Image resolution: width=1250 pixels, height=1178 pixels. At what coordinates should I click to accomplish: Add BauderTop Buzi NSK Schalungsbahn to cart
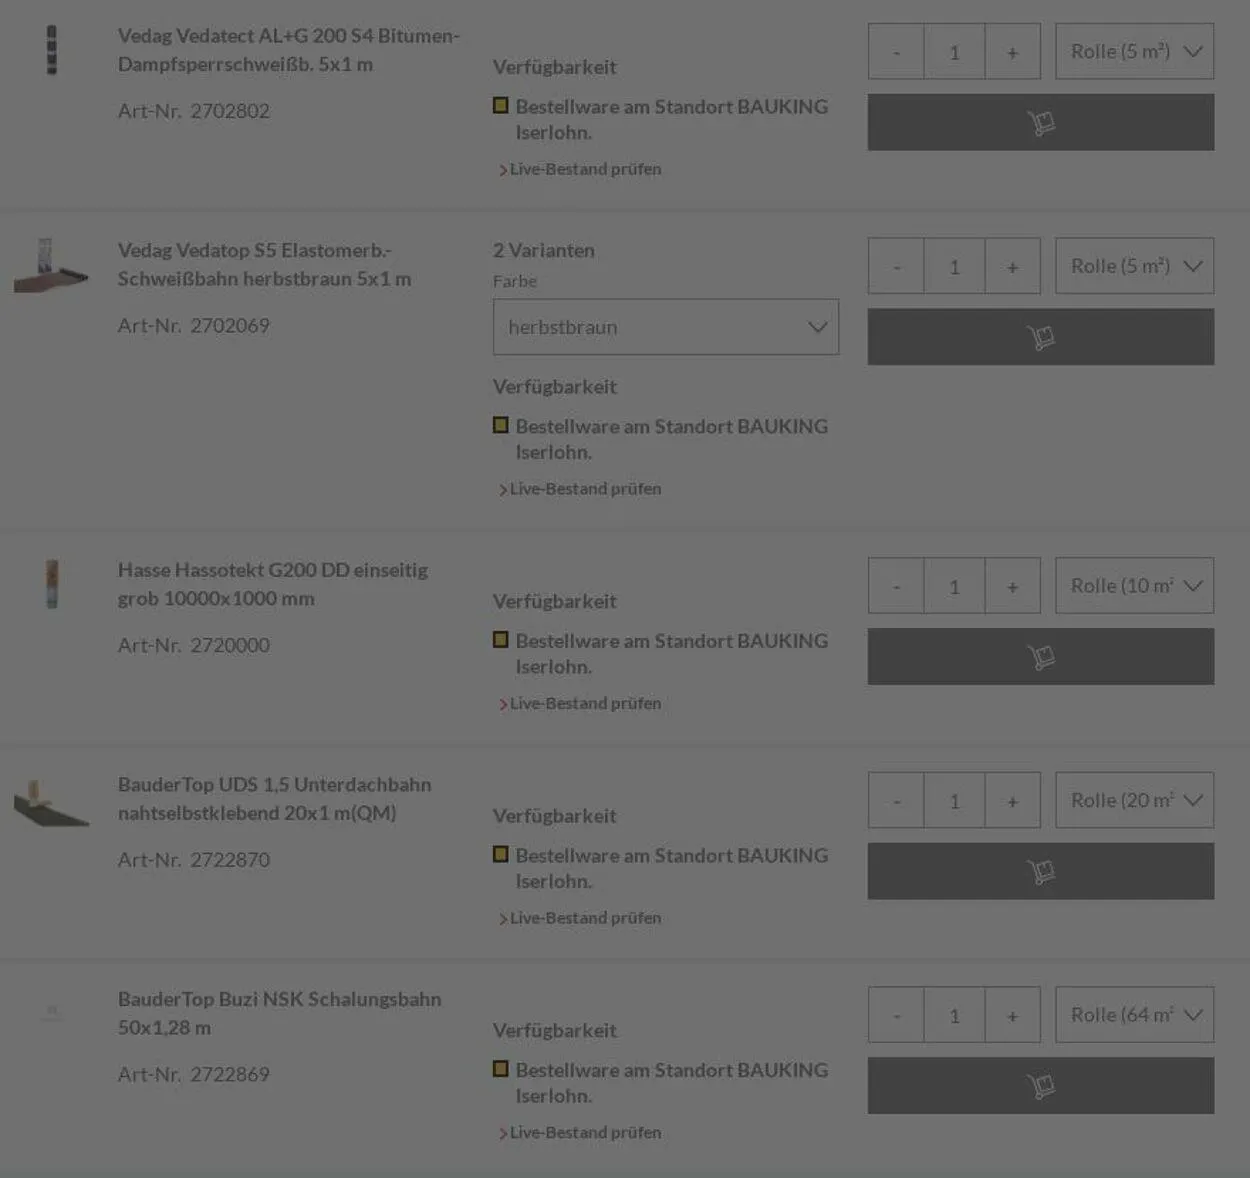coord(1040,1086)
